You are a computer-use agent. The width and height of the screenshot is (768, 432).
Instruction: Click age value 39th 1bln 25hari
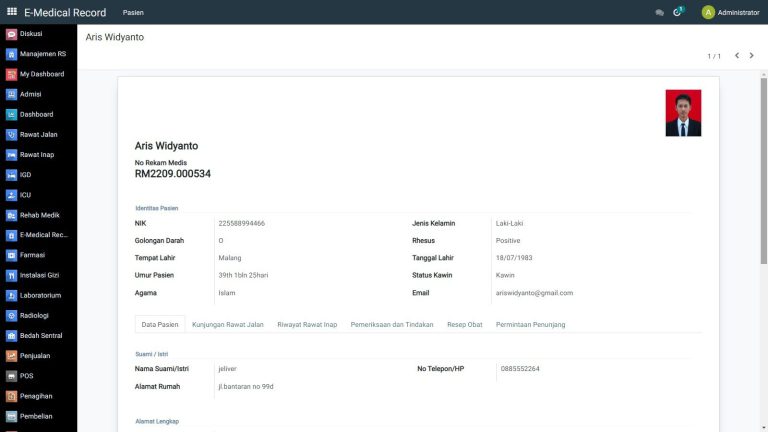pyautogui.click(x=243, y=275)
